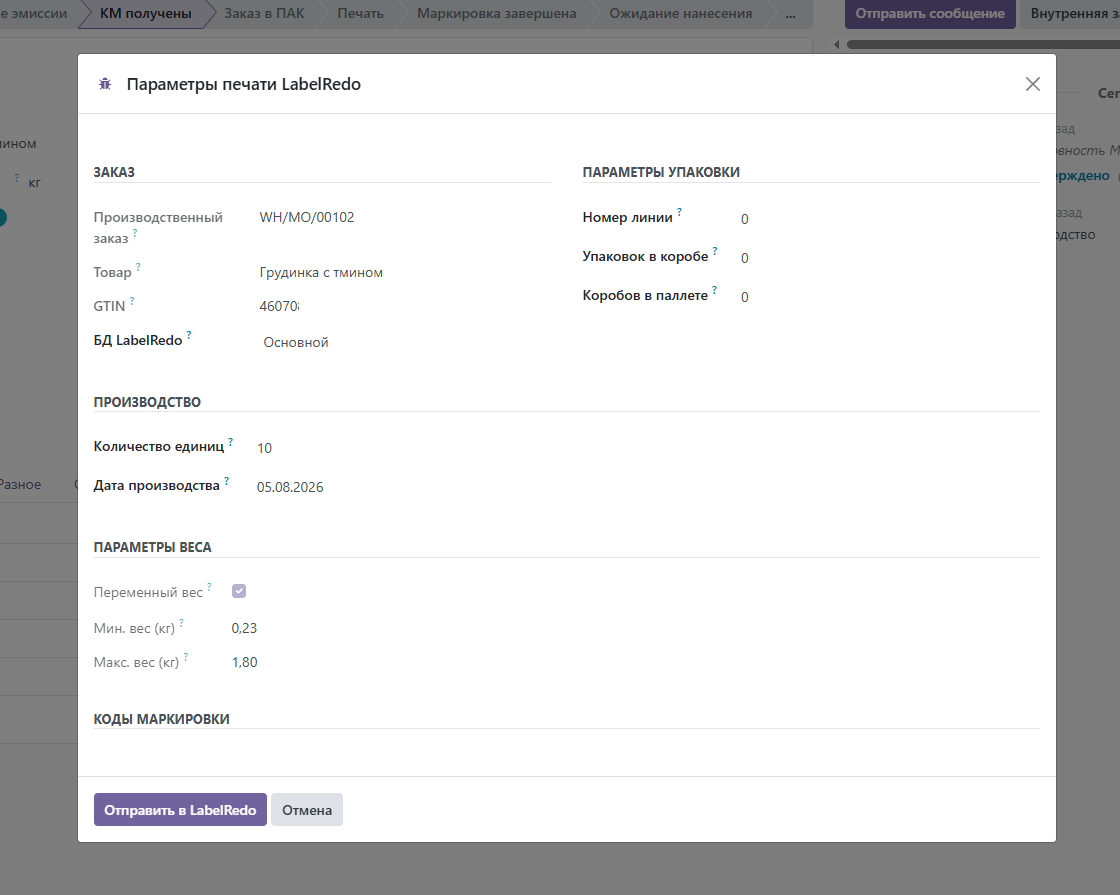
Task: Open the БД LabelRedo dropdown showing Основной
Action: (x=404, y=342)
